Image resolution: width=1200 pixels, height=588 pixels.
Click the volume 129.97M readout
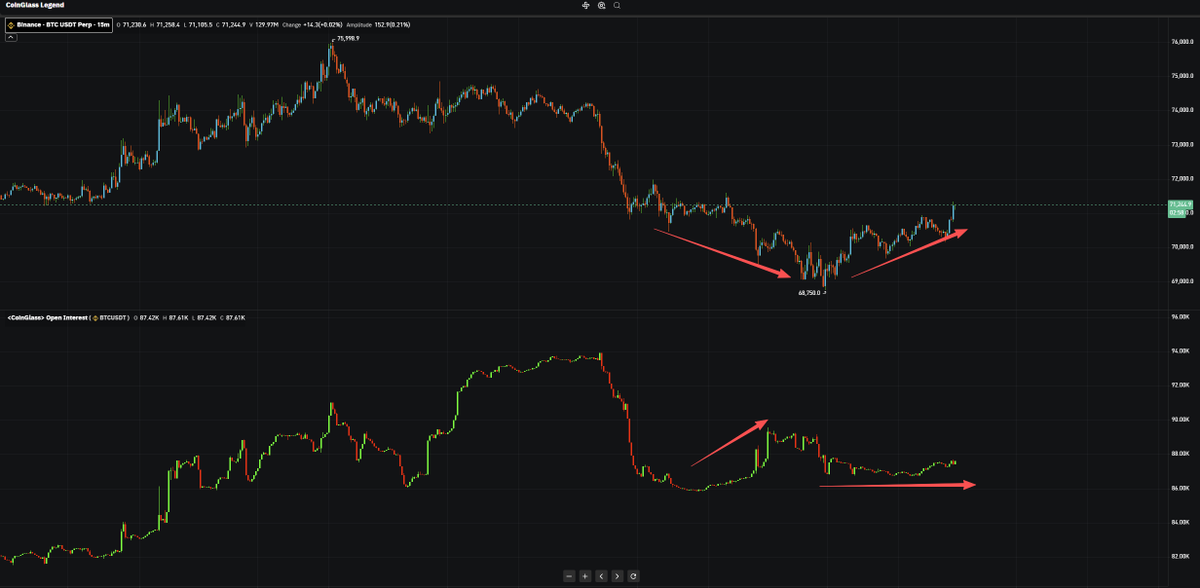click(263, 23)
